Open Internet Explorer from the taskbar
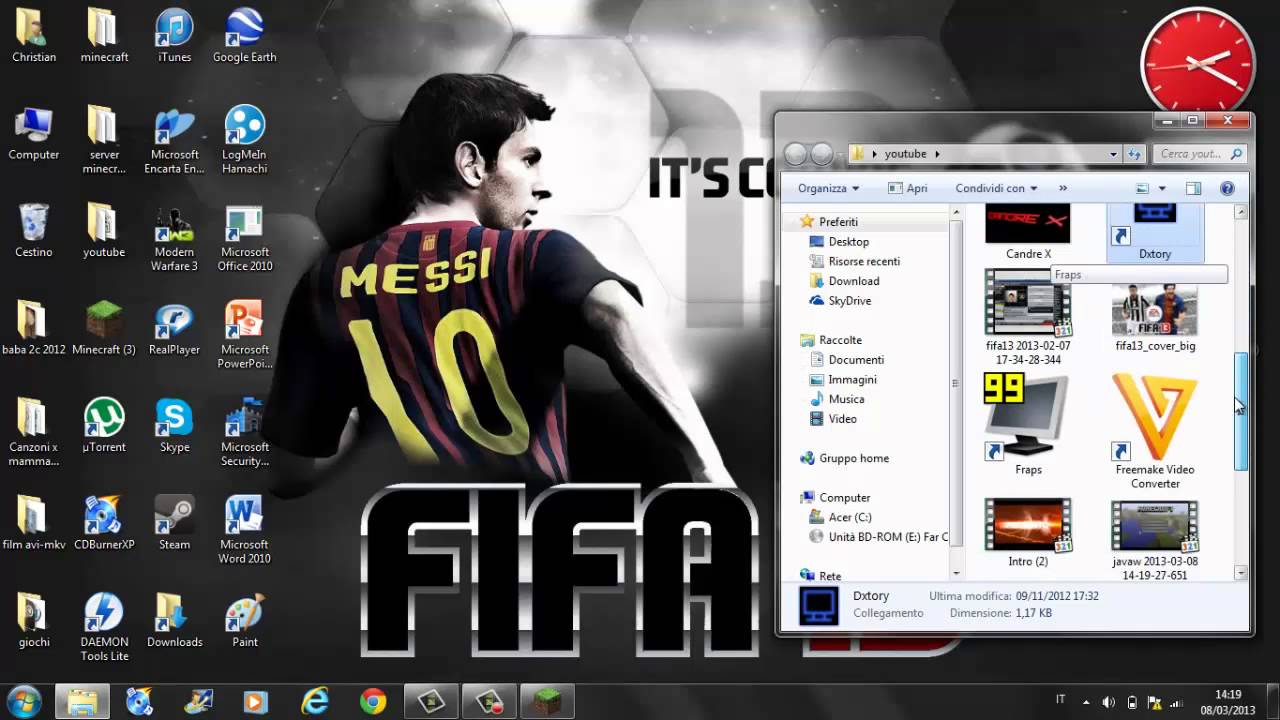The height and width of the screenshot is (720, 1280). click(x=314, y=702)
